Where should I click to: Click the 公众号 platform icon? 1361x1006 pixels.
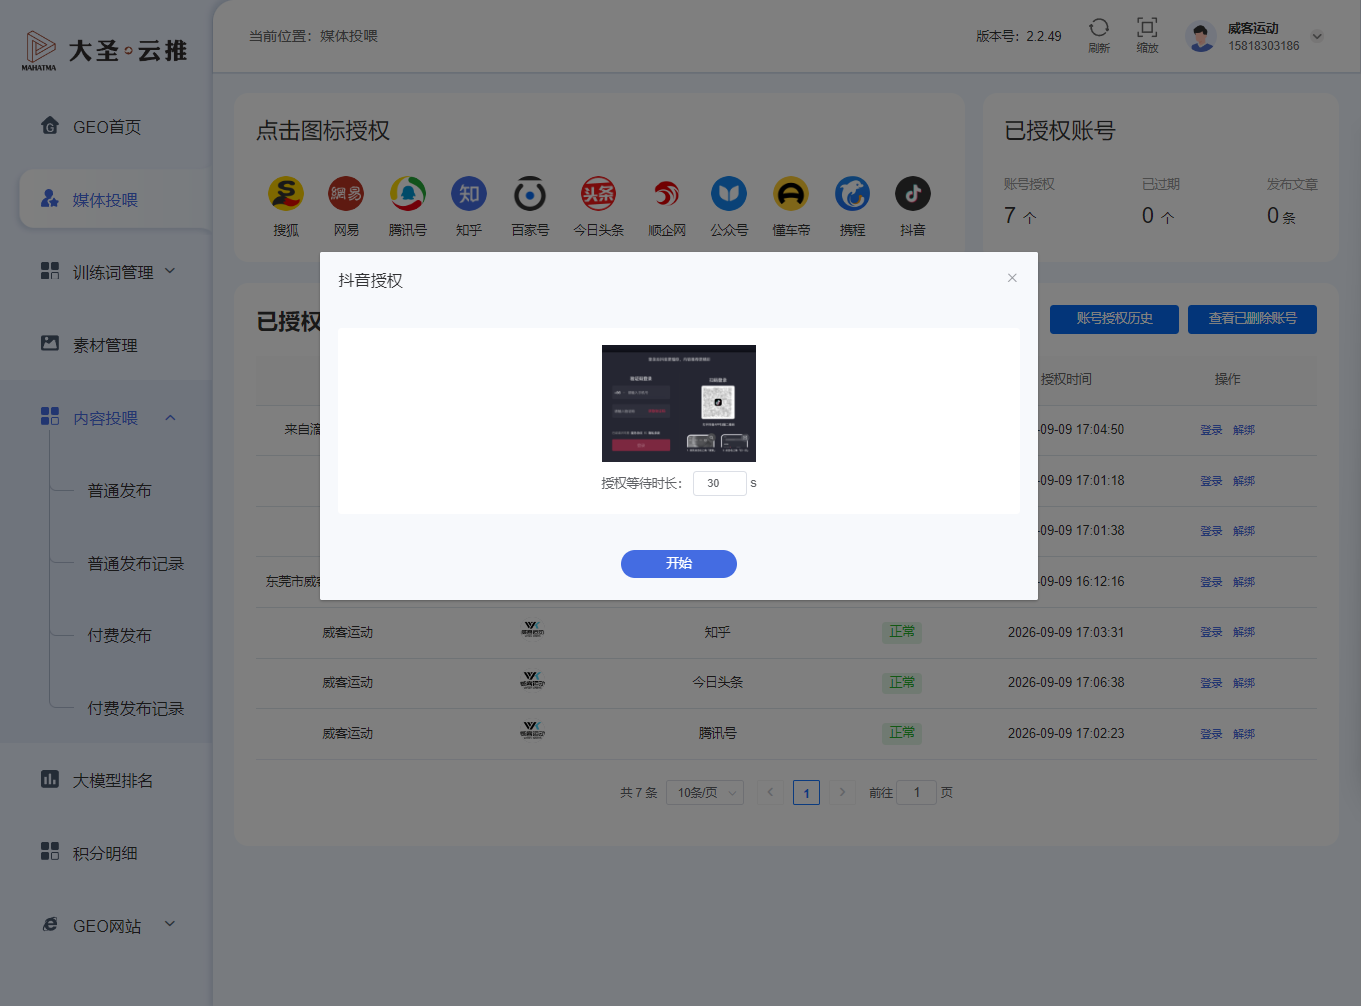[x=729, y=194]
